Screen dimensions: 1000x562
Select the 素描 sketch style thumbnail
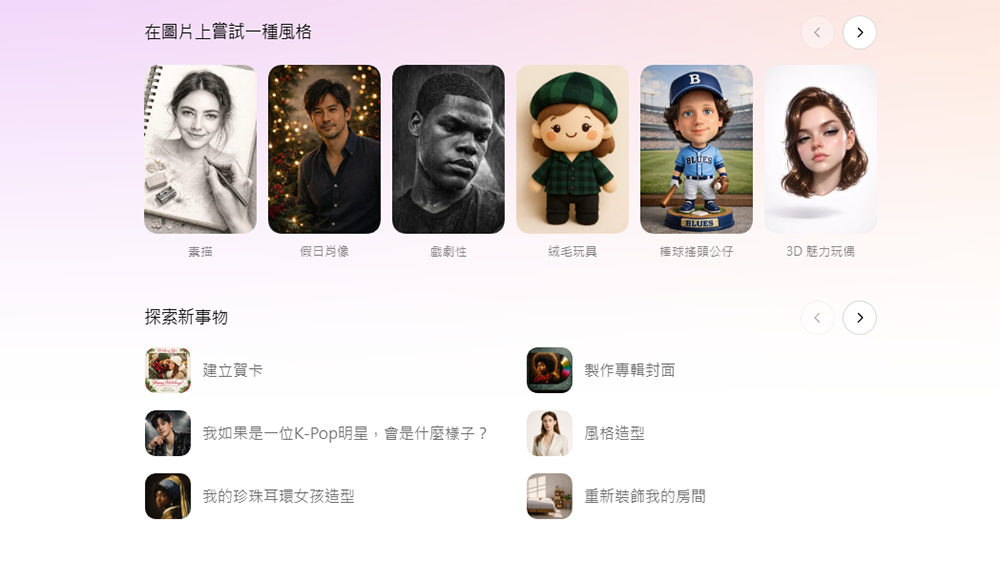pyautogui.click(x=200, y=149)
